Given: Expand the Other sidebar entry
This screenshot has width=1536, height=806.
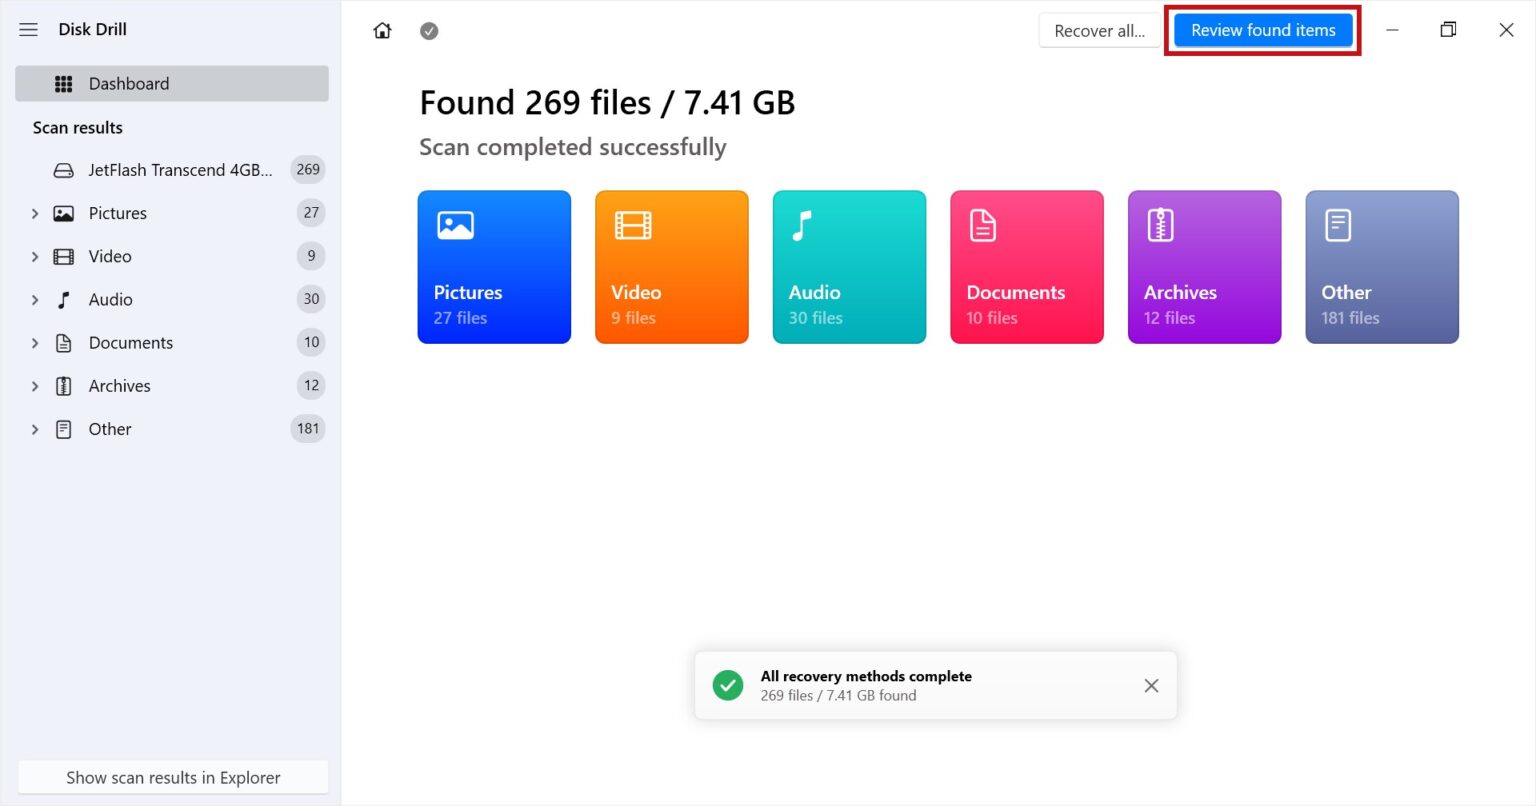Looking at the screenshot, I should click(35, 428).
